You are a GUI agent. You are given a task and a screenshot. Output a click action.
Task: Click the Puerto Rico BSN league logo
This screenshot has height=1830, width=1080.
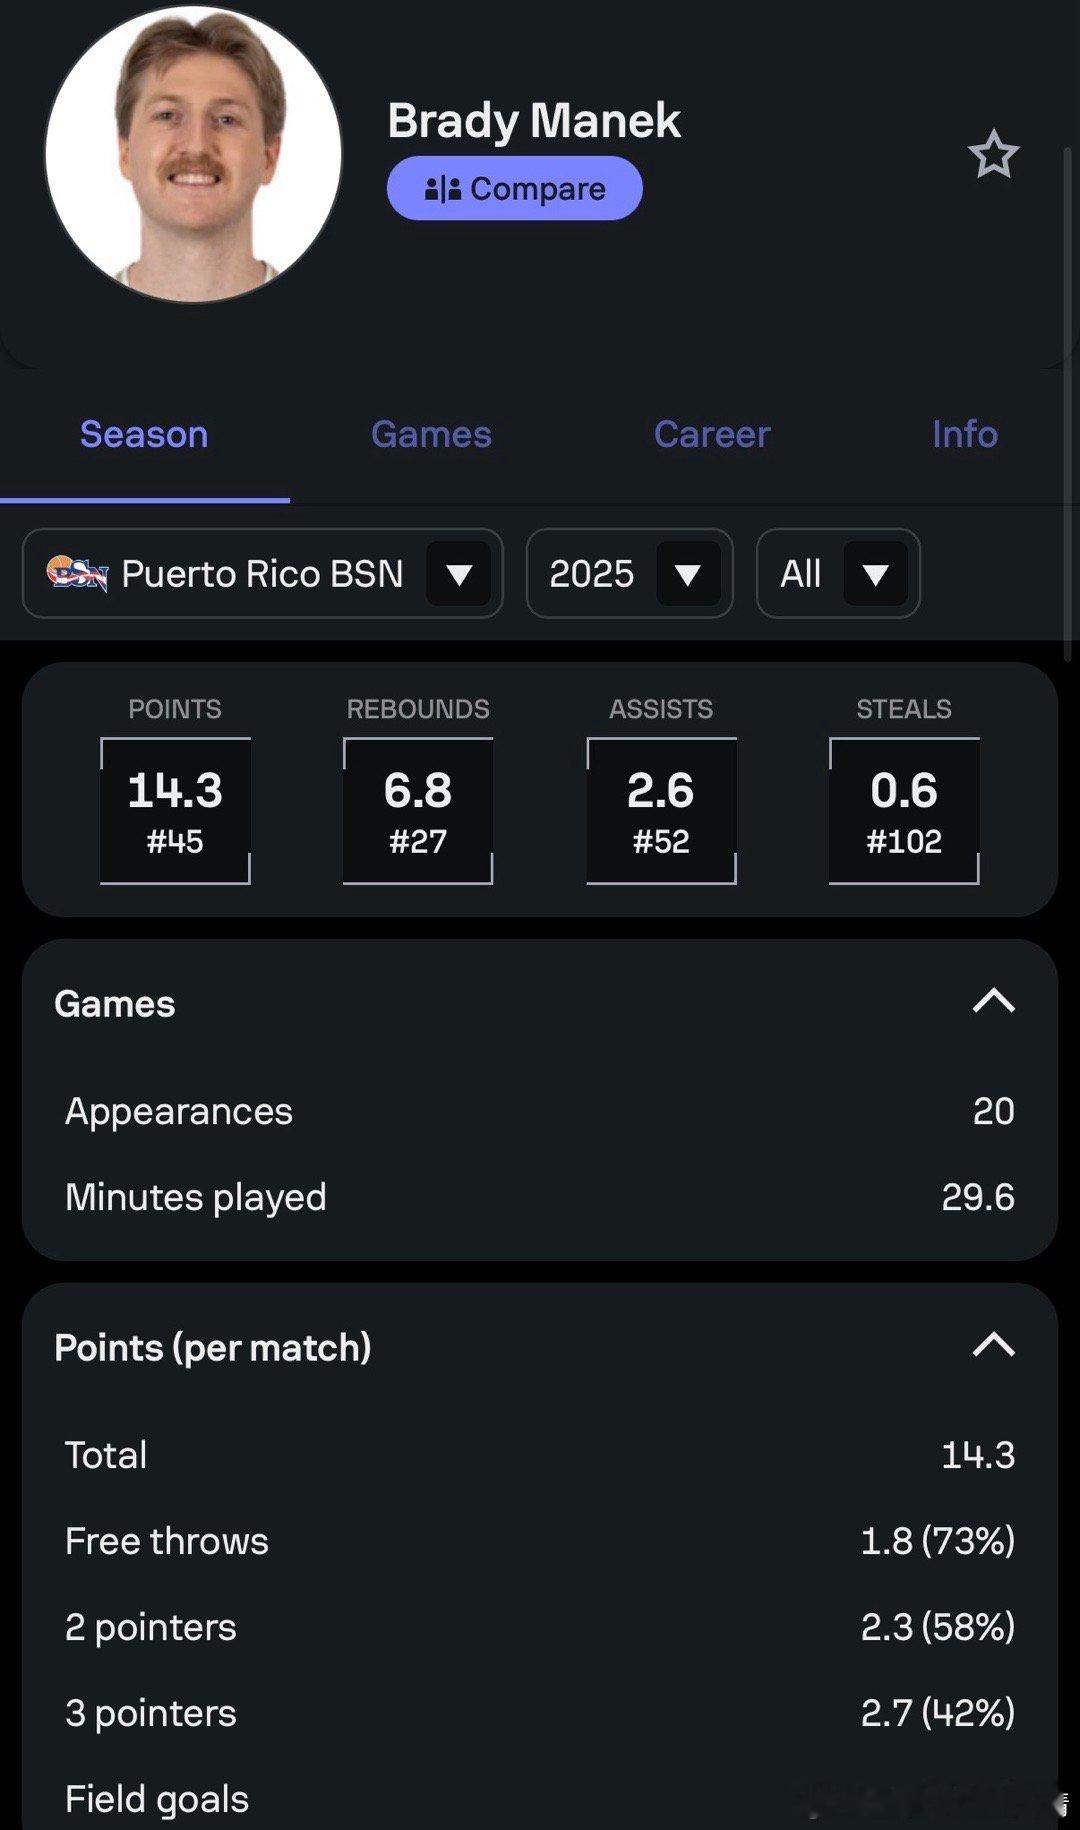point(76,573)
